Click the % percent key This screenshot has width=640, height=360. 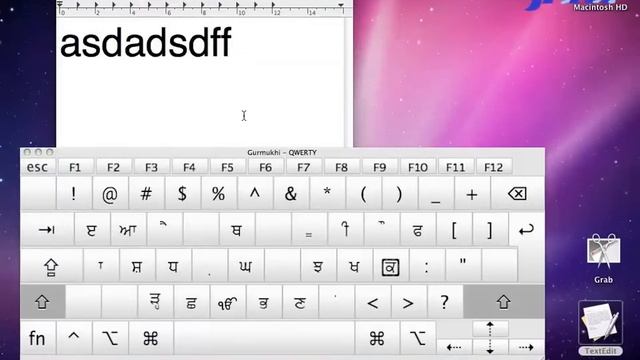click(x=218, y=194)
